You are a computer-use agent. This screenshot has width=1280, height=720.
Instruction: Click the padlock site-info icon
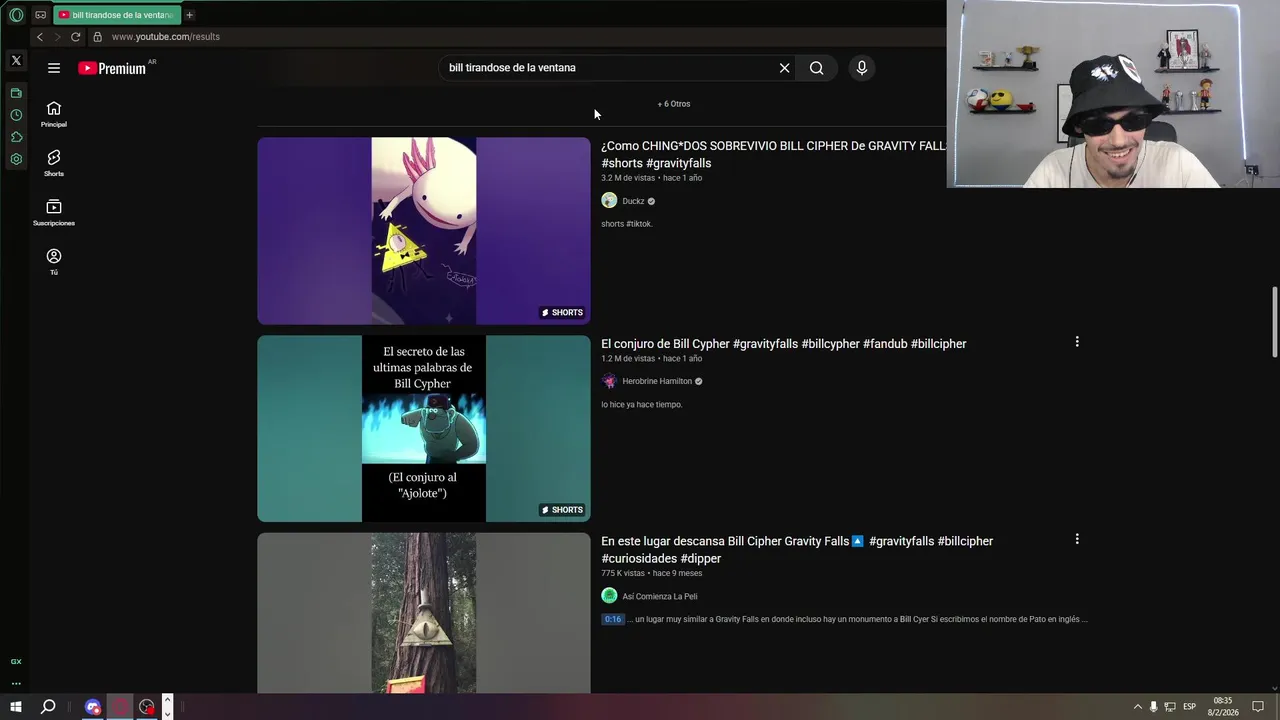click(x=97, y=37)
